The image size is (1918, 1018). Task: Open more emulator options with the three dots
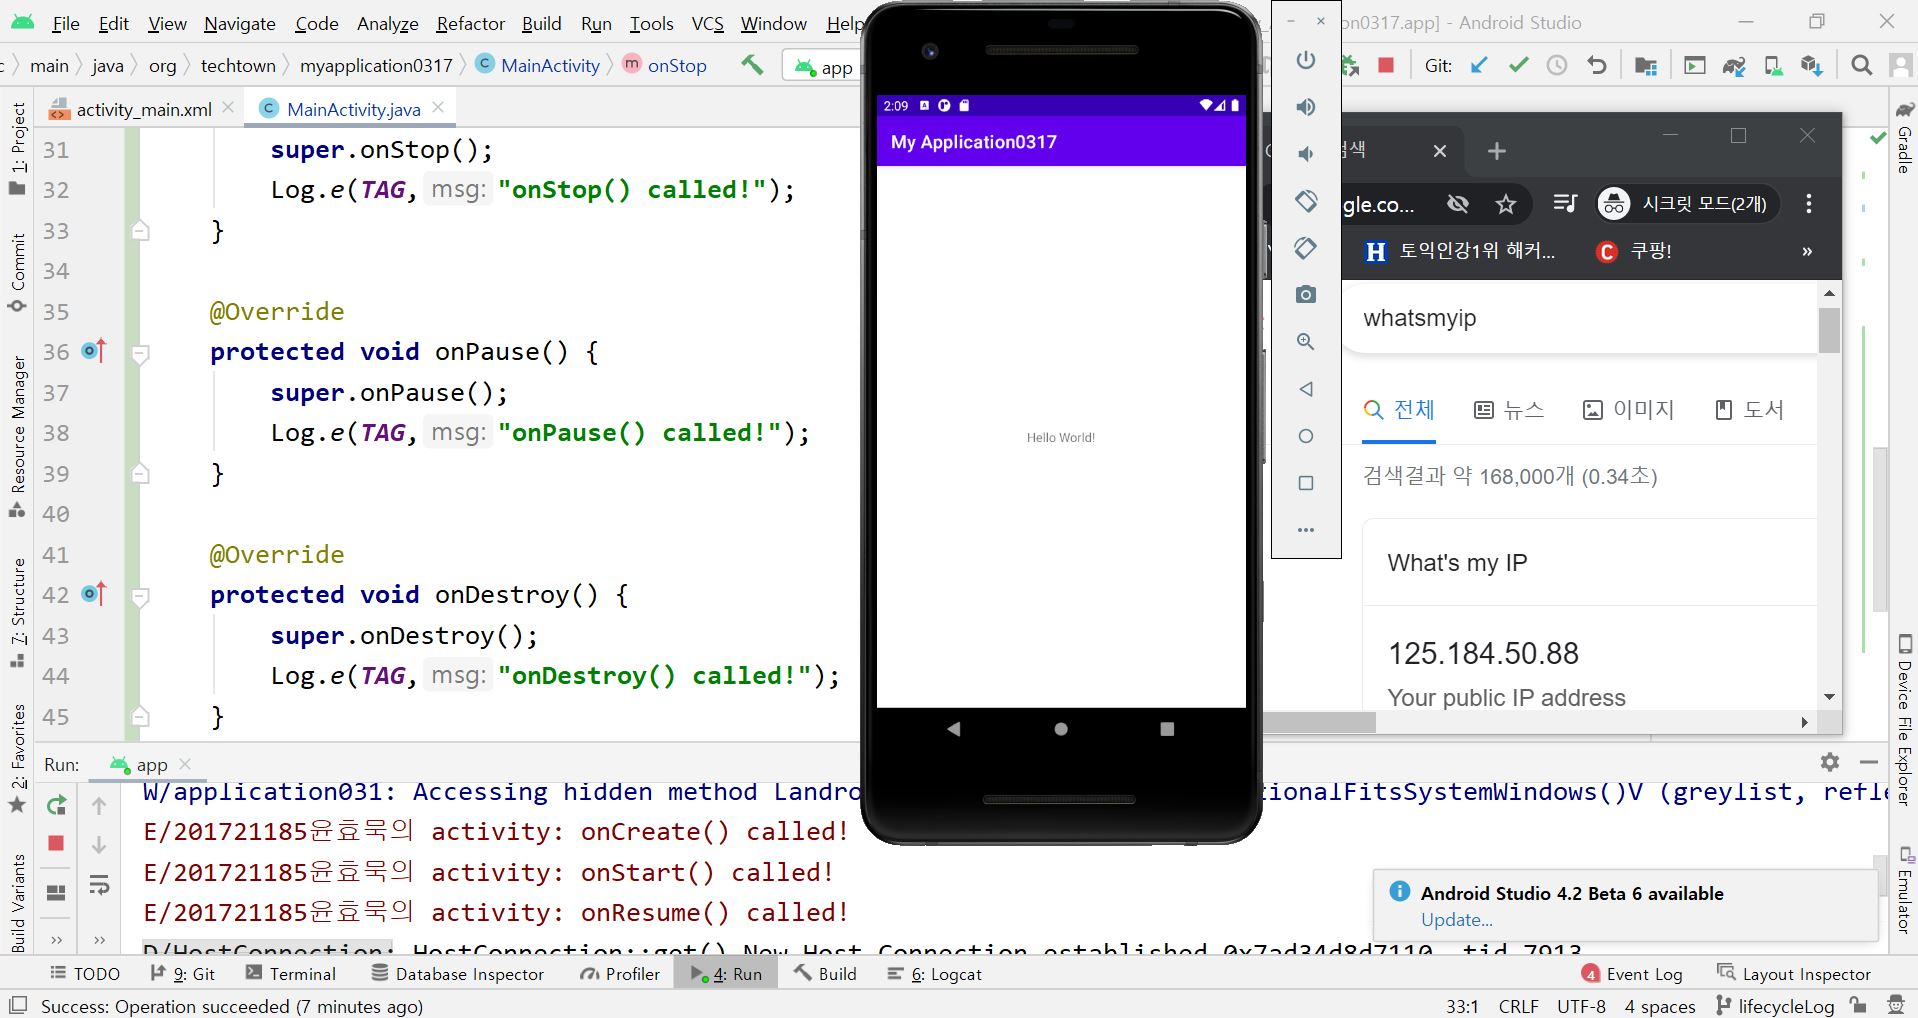[1305, 530]
